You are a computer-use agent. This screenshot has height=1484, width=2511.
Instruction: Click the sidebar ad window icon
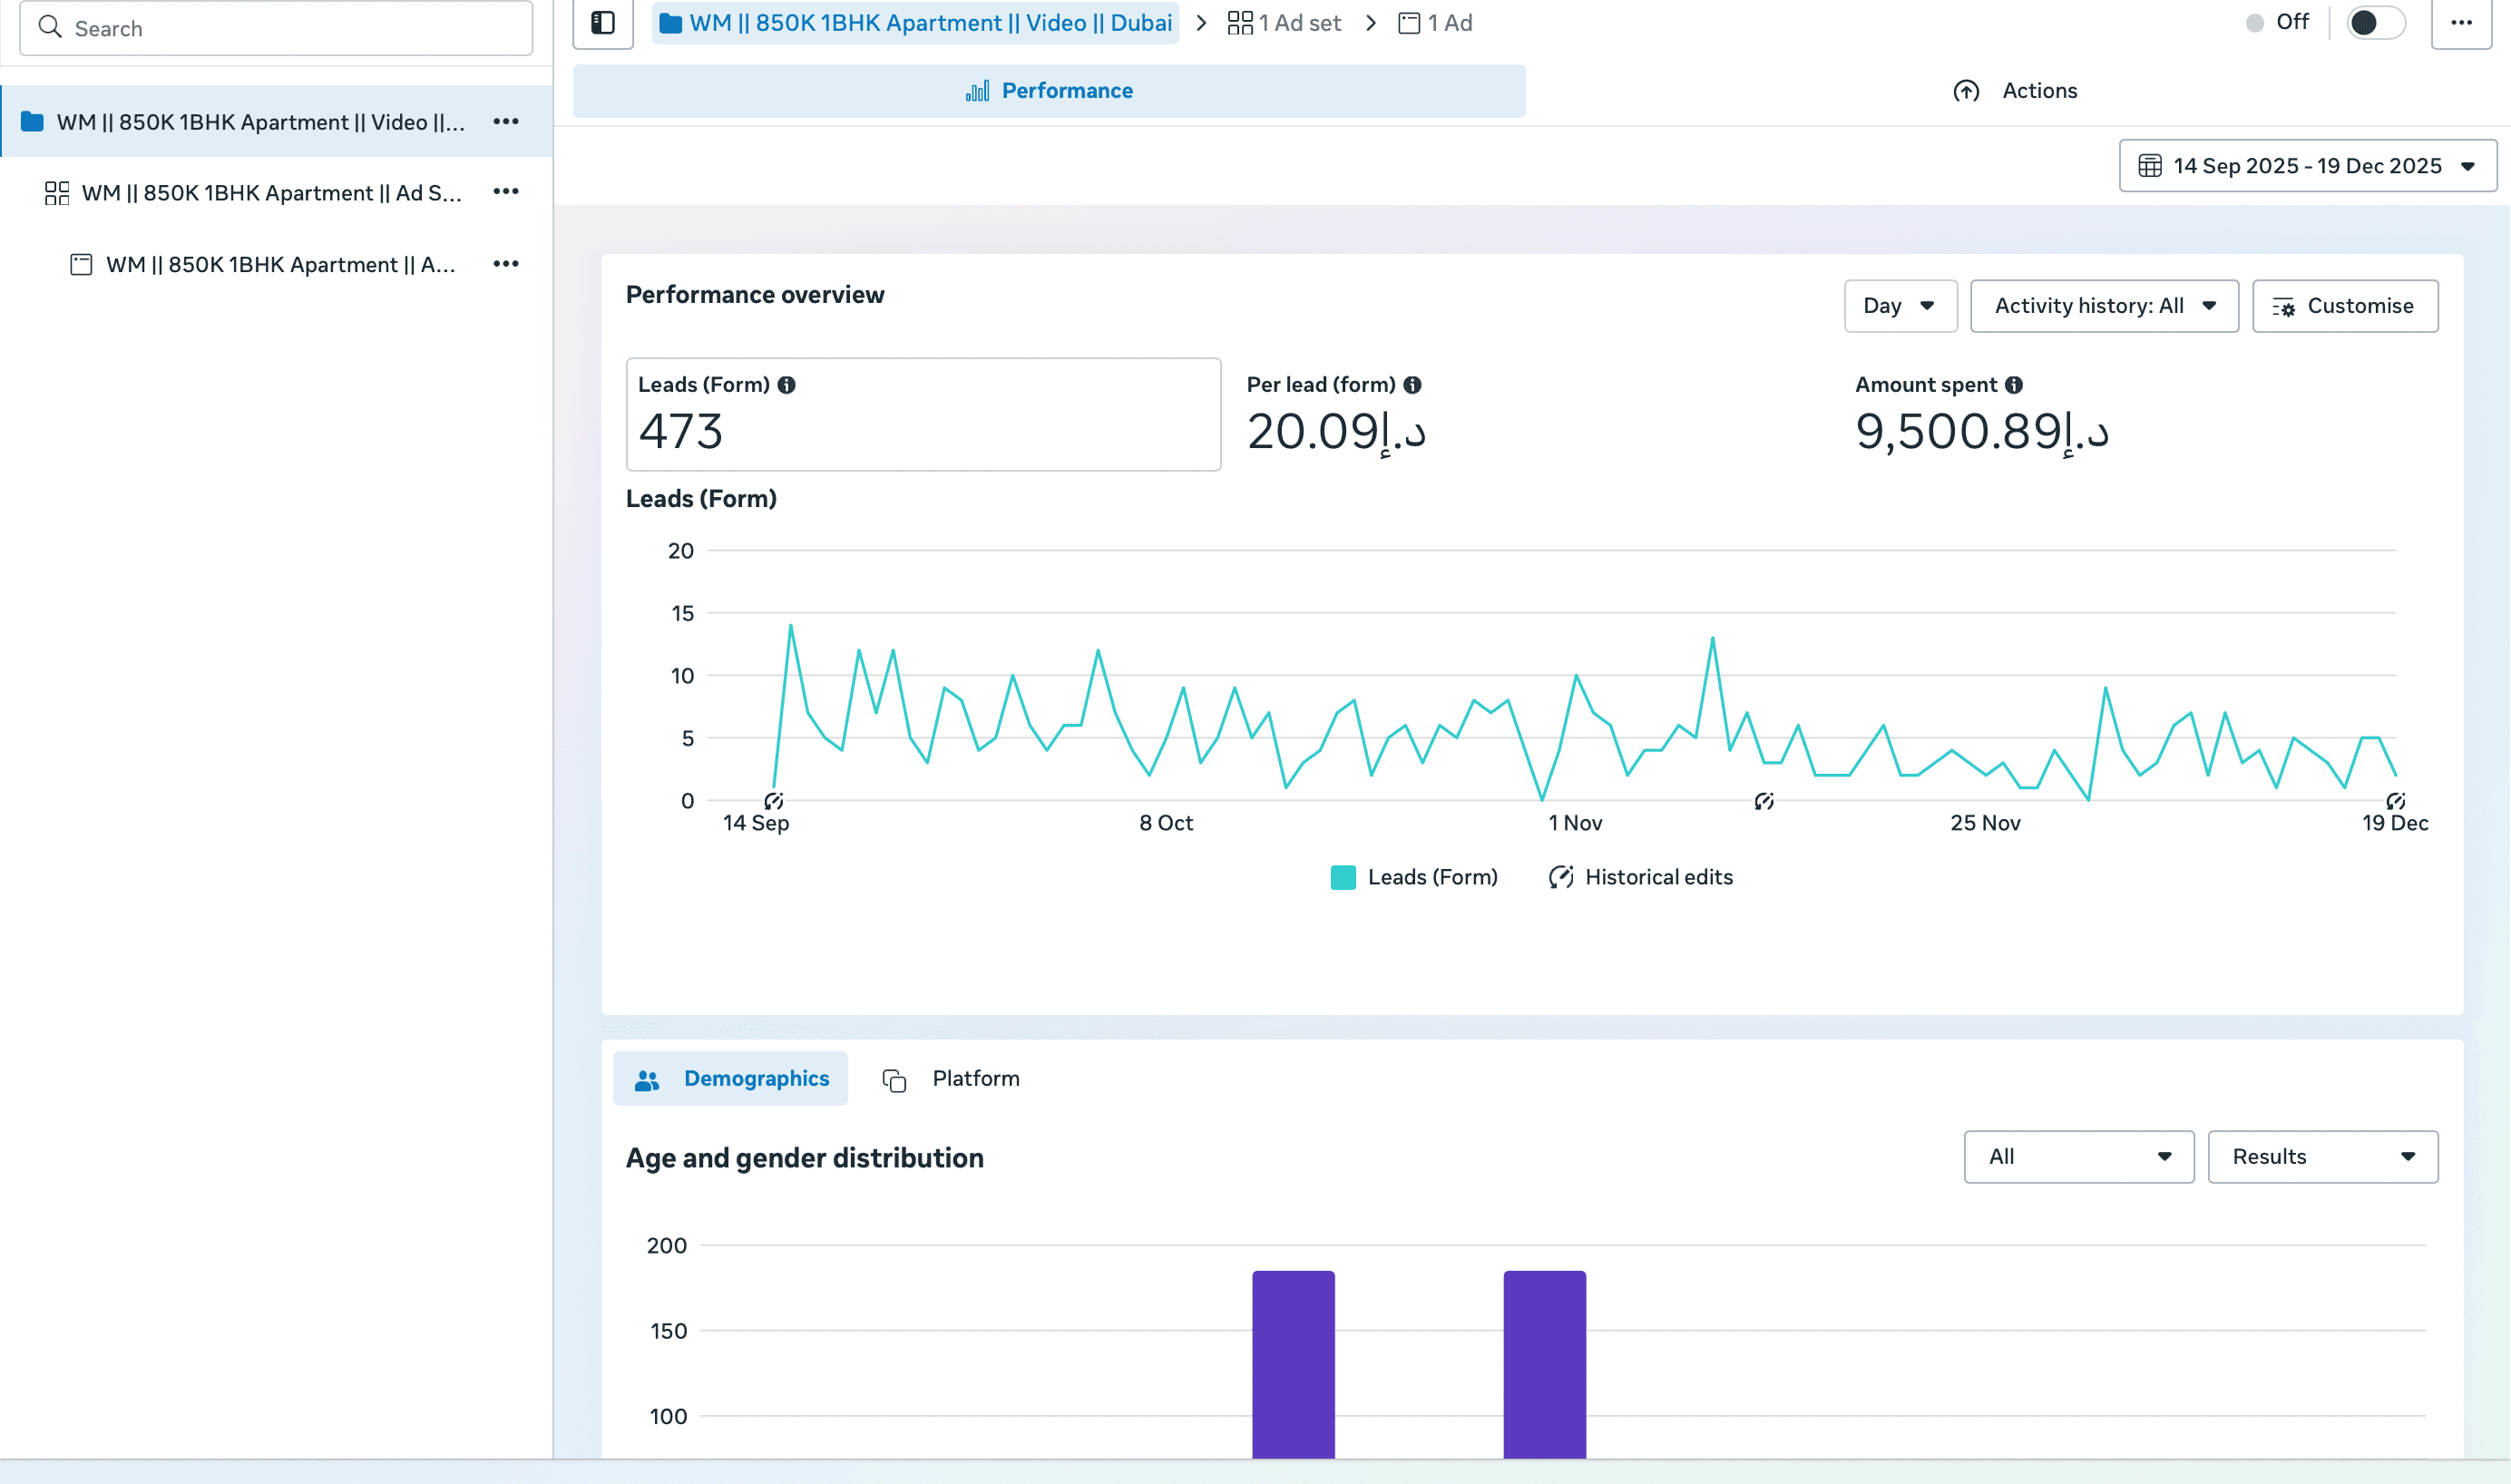click(81, 264)
